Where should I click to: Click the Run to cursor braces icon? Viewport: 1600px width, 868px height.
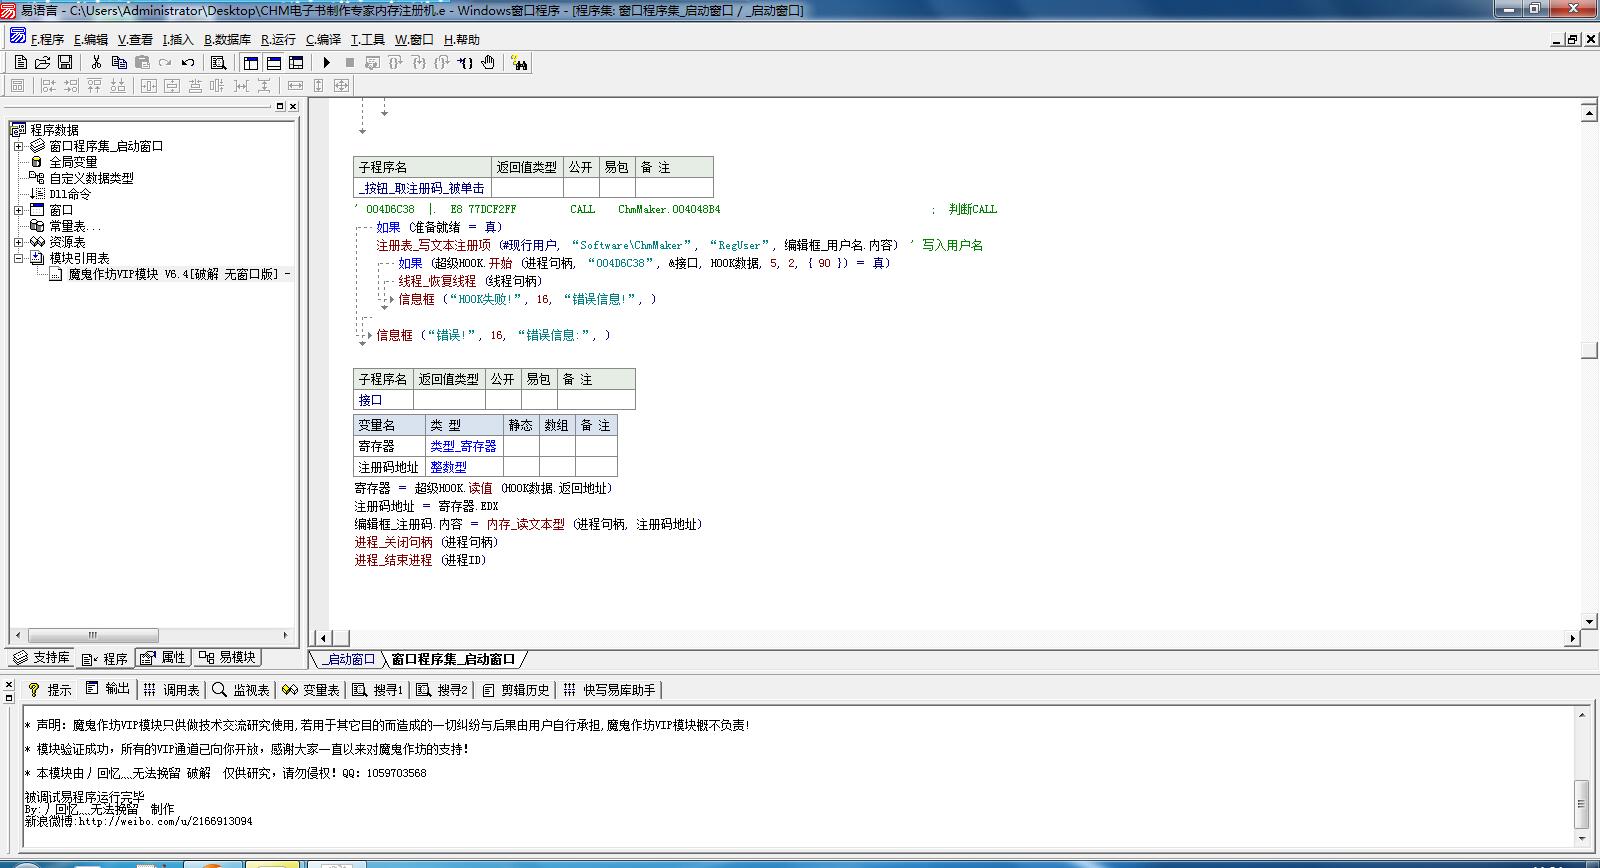click(x=465, y=62)
